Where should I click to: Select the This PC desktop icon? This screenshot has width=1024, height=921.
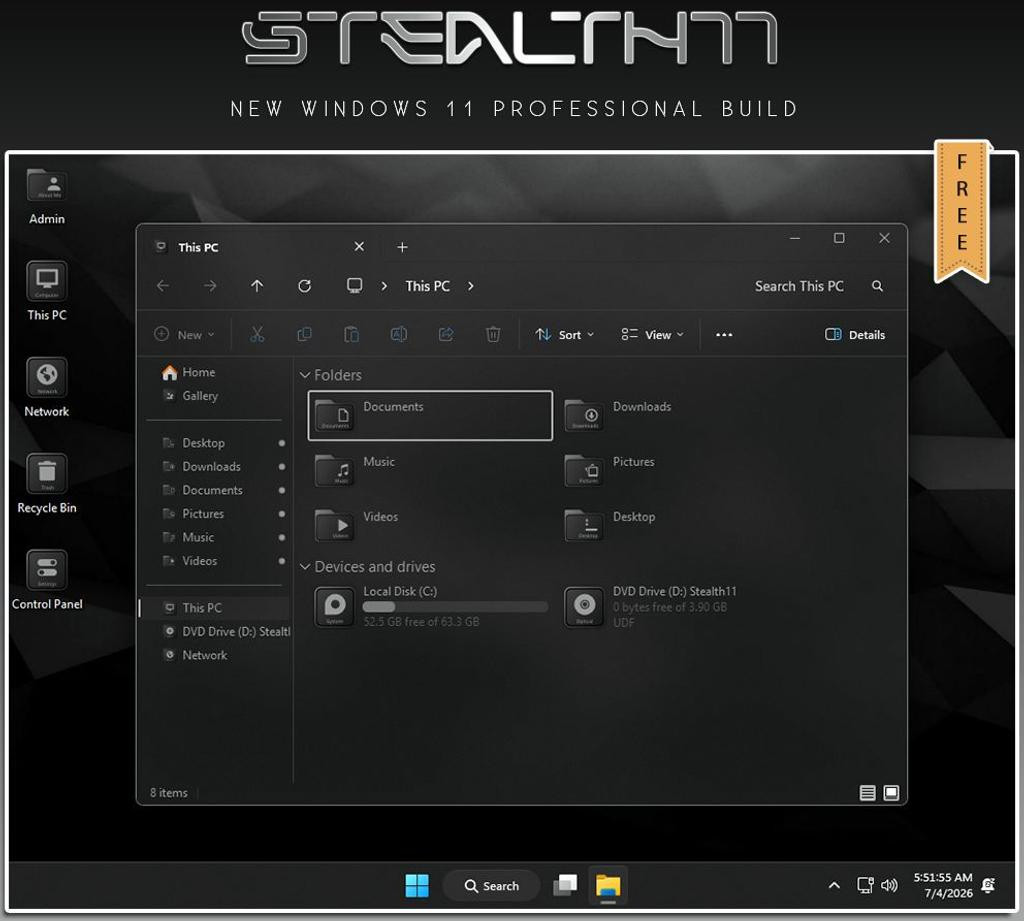46,291
